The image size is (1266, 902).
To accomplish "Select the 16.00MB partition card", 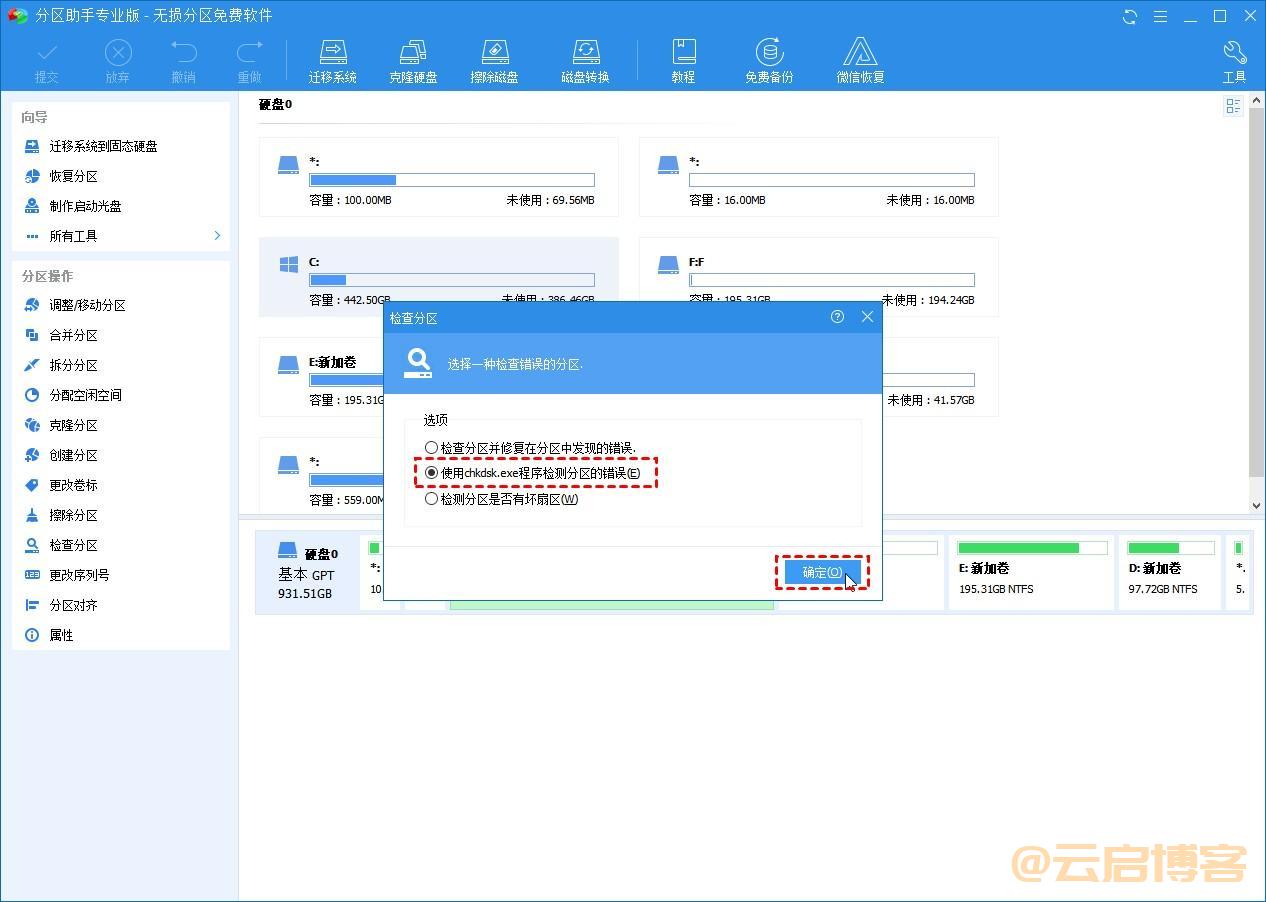I will click(818, 177).
